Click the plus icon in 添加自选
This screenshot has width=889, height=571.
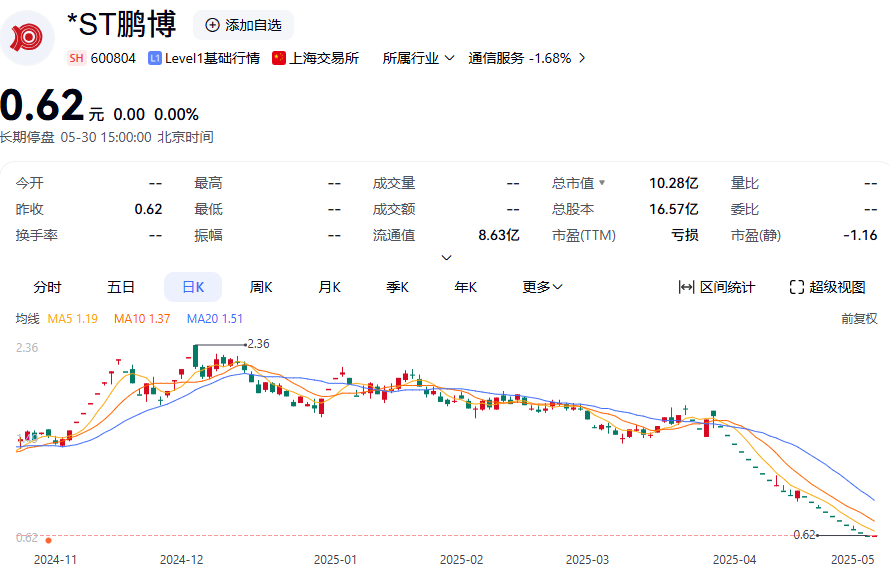coord(212,25)
